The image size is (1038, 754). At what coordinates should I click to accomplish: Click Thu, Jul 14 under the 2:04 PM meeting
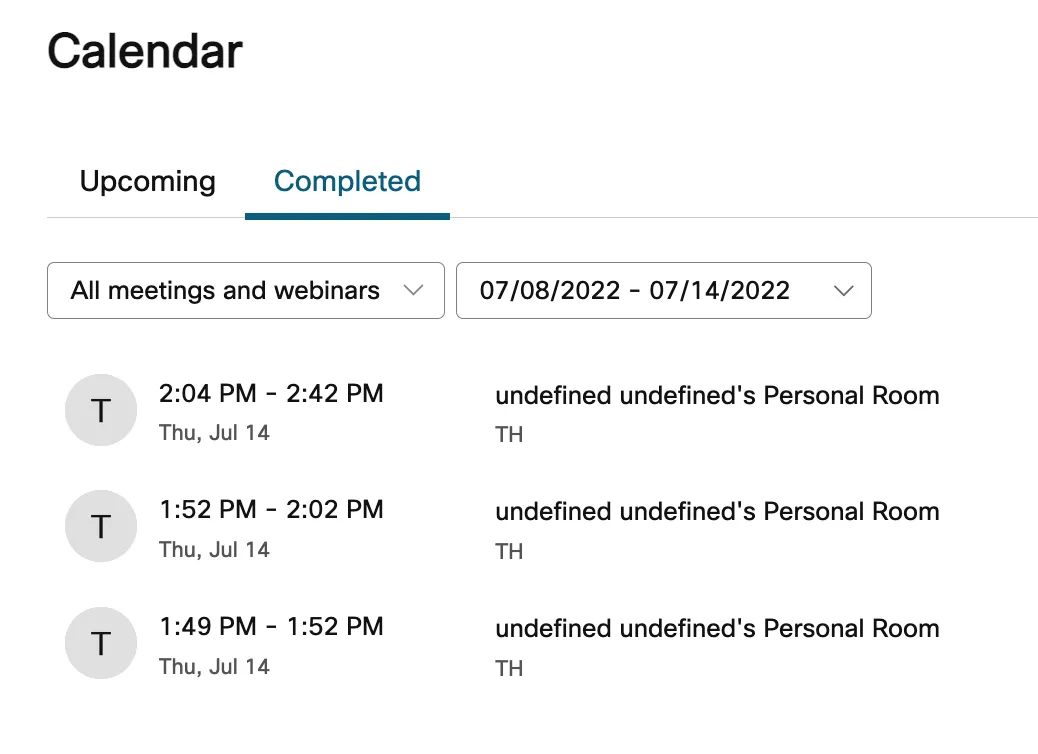pos(214,433)
